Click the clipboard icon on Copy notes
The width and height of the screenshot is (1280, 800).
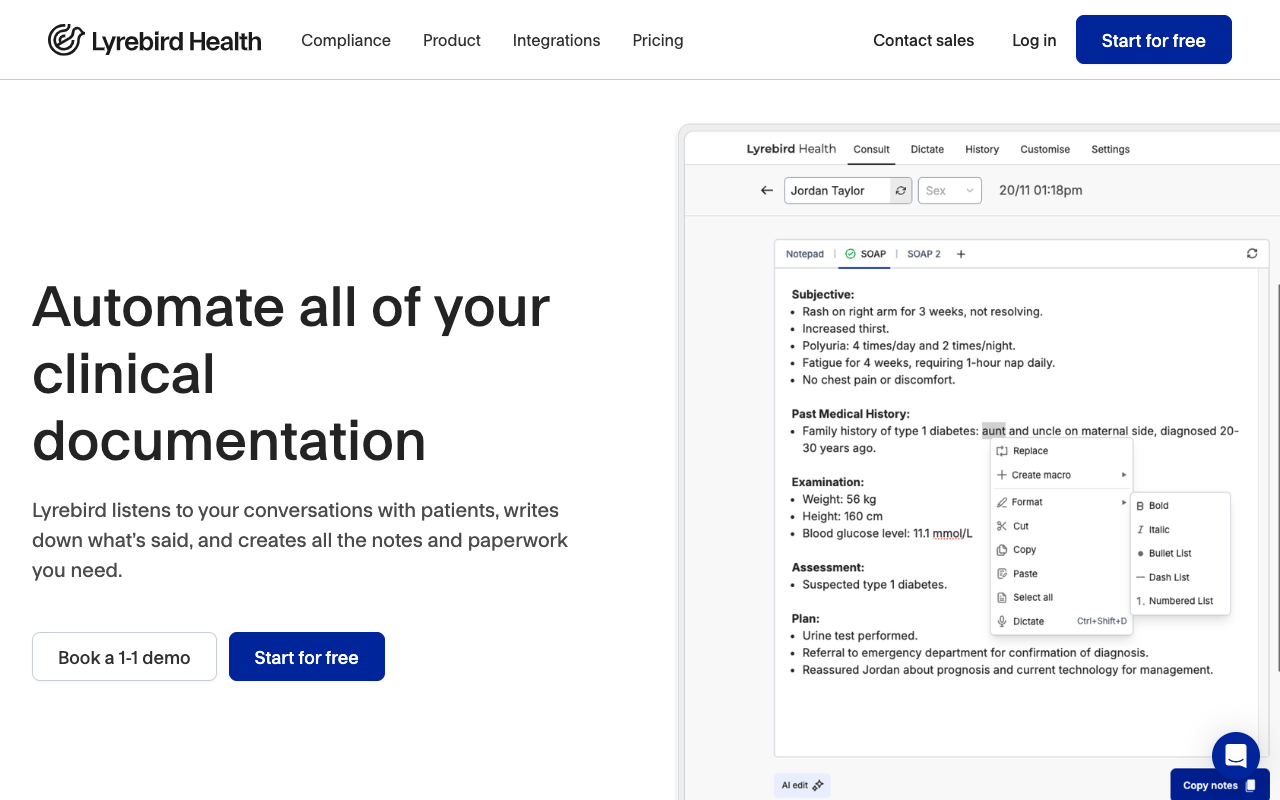click(1251, 786)
